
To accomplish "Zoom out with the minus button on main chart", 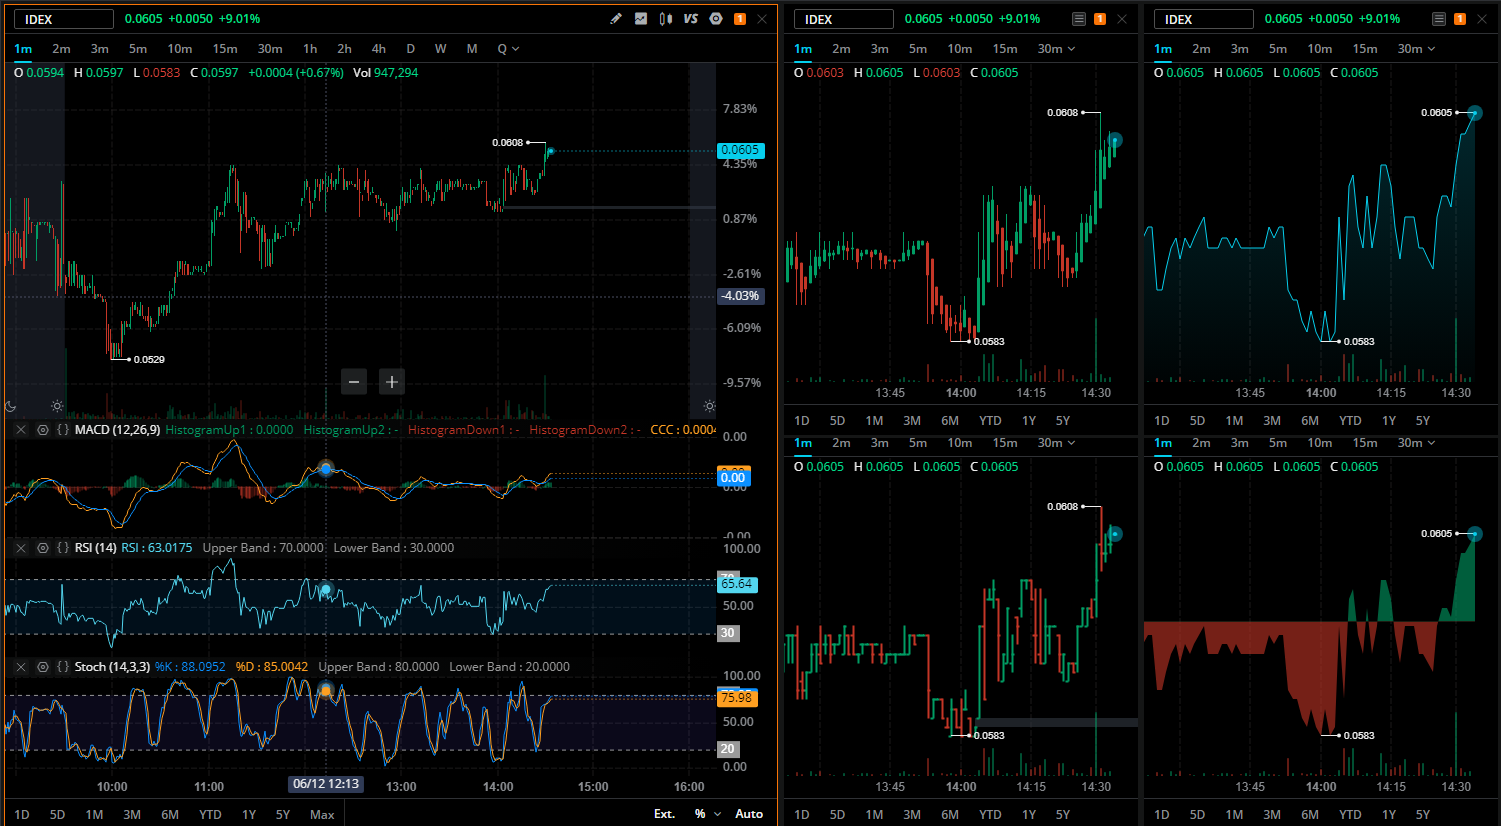I will pyautogui.click(x=354, y=382).
